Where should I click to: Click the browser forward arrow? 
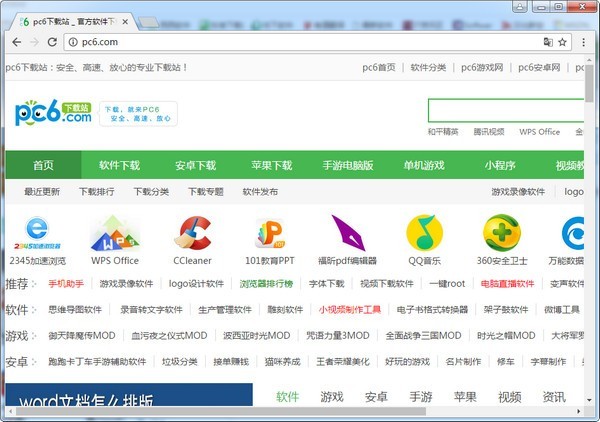[34, 42]
